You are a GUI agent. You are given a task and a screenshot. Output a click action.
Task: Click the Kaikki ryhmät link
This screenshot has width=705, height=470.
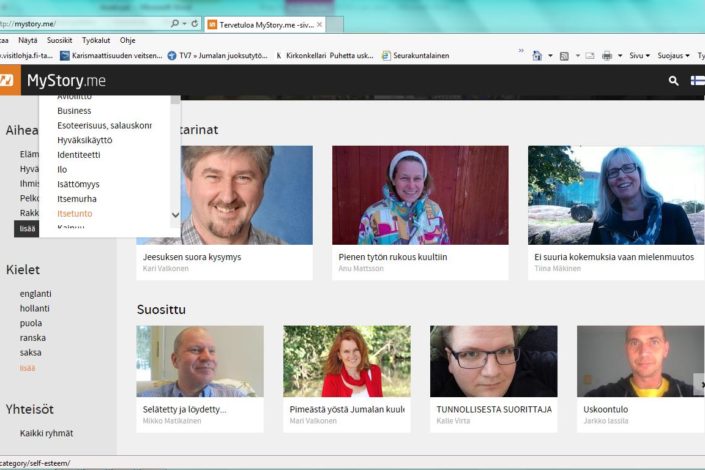[x=46, y=433]
